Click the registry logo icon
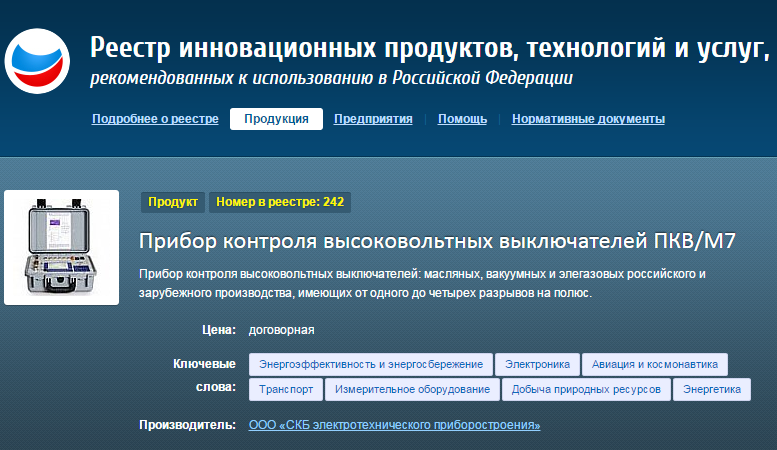Screen dimensions: 777x450 37,61
